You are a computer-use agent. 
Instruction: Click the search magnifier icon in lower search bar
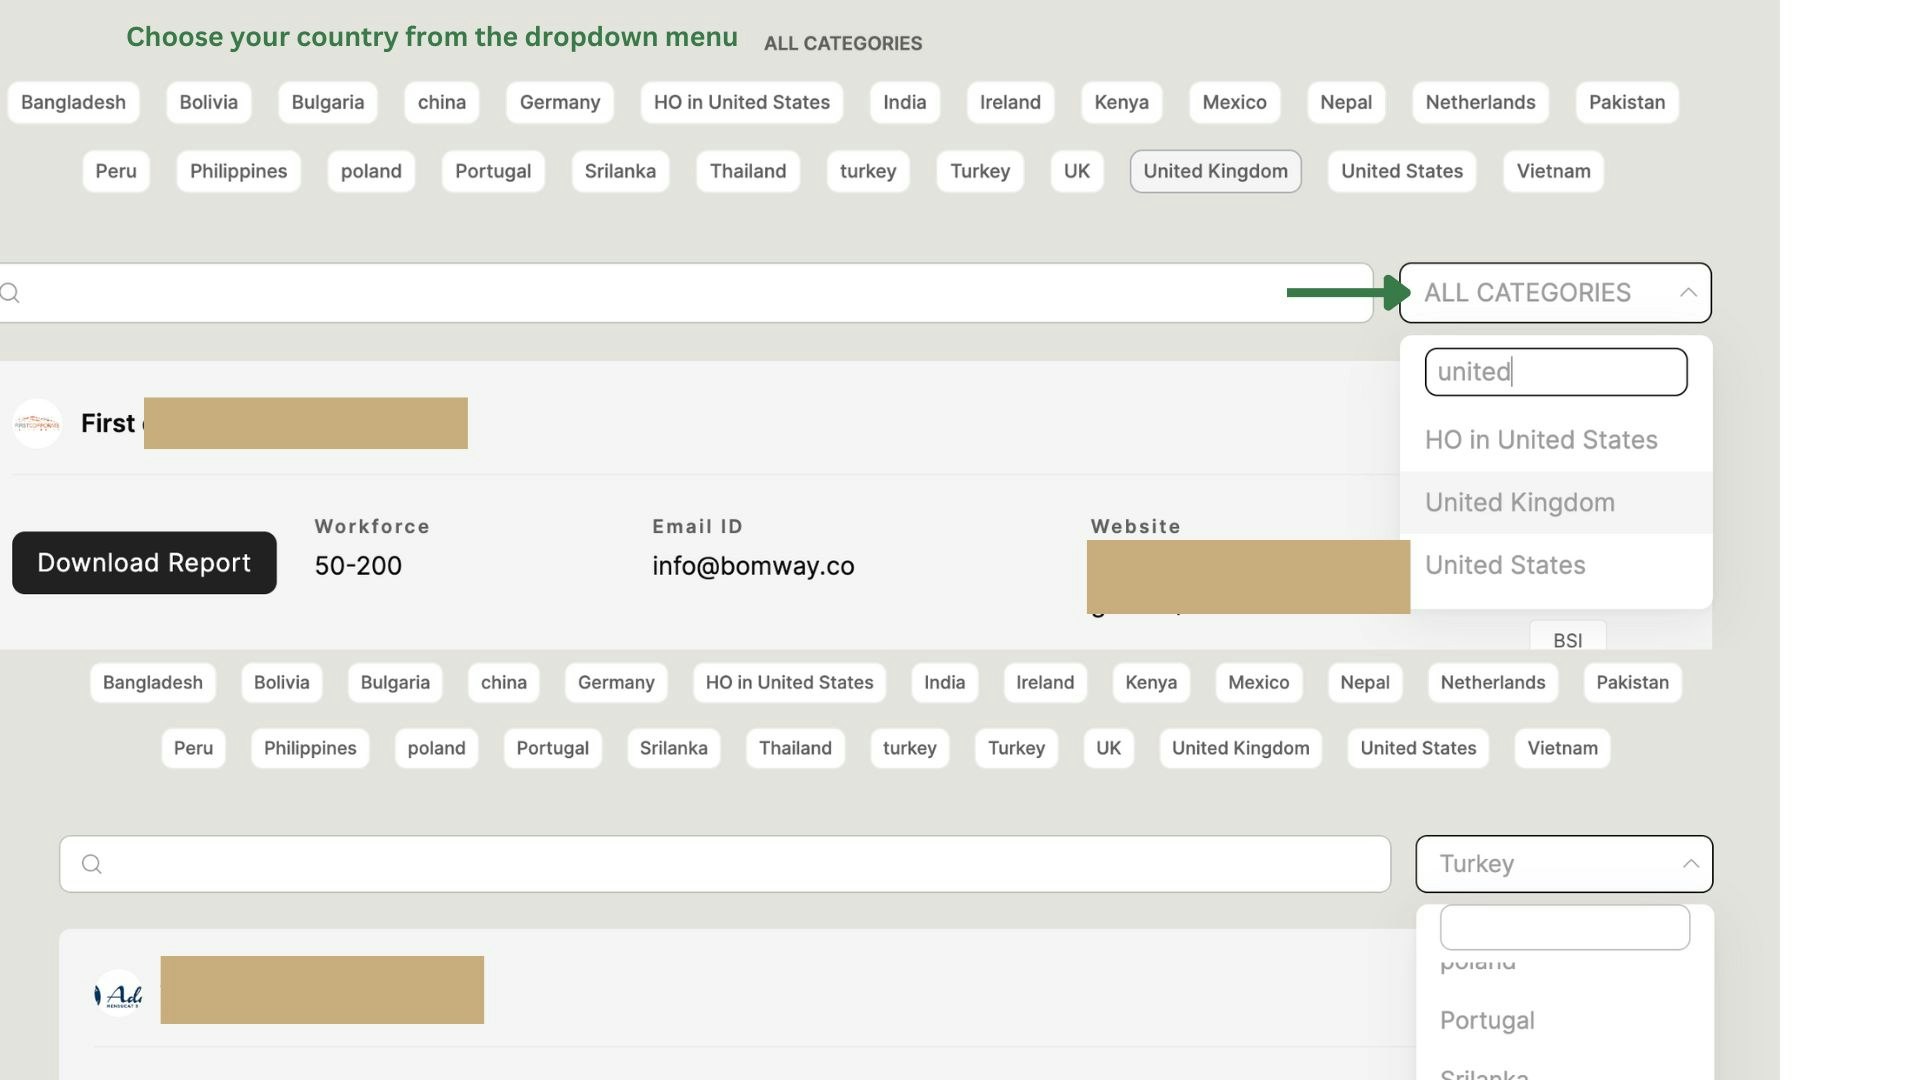pyautogui.click(x=91, y=864)
